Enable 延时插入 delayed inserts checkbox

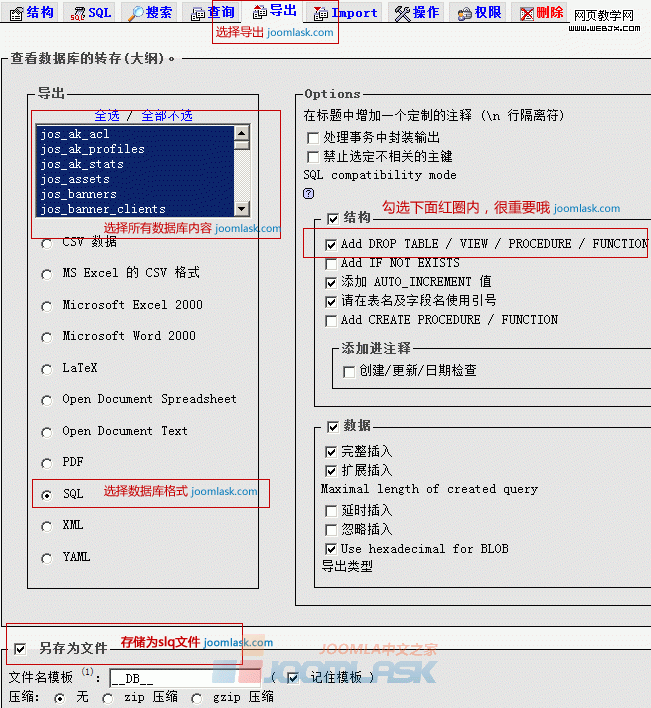(331, 511)
